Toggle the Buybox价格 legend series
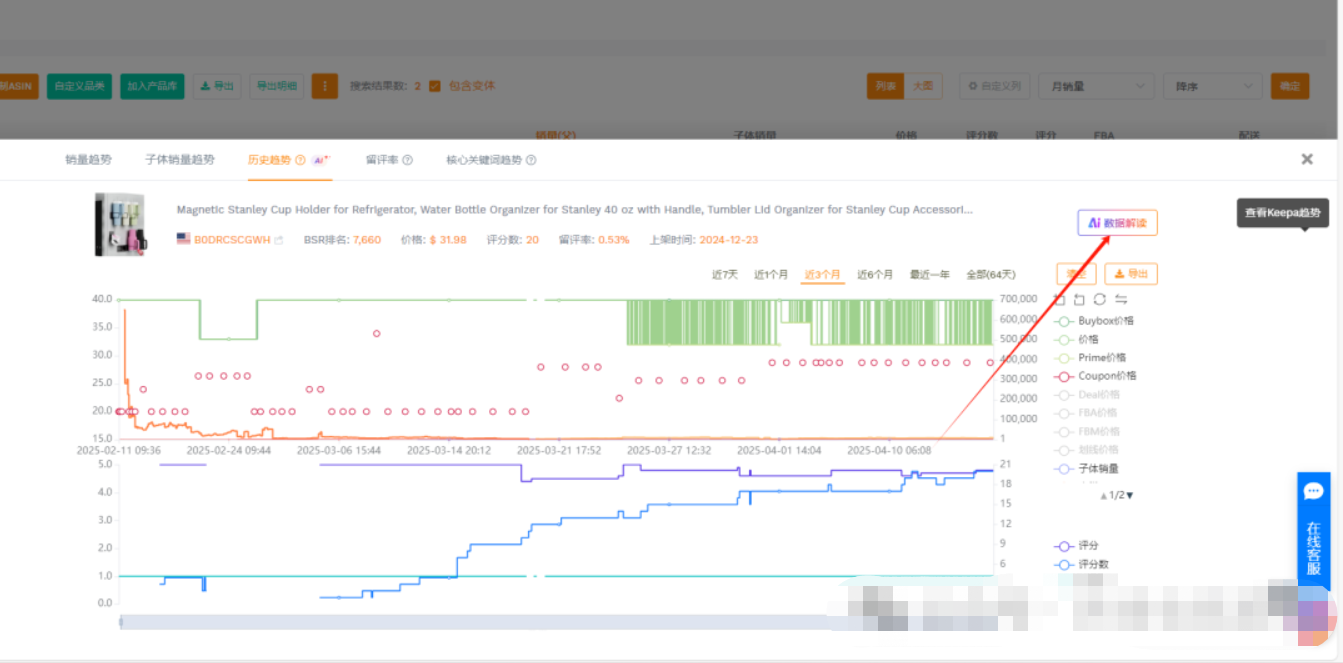 point(1094,321)
